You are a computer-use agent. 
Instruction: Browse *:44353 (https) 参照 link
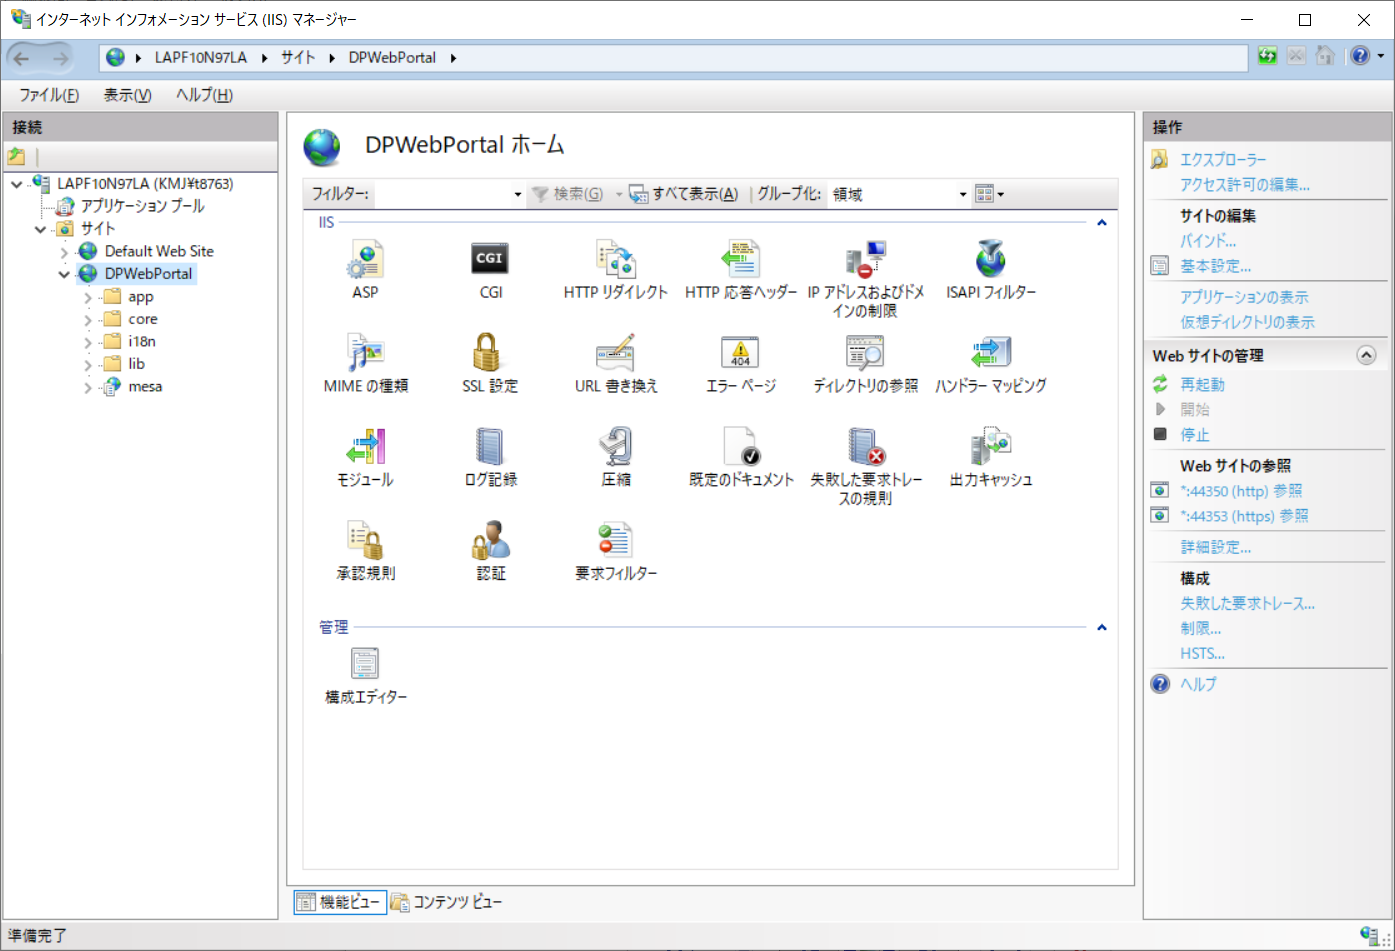point(1244,516)
